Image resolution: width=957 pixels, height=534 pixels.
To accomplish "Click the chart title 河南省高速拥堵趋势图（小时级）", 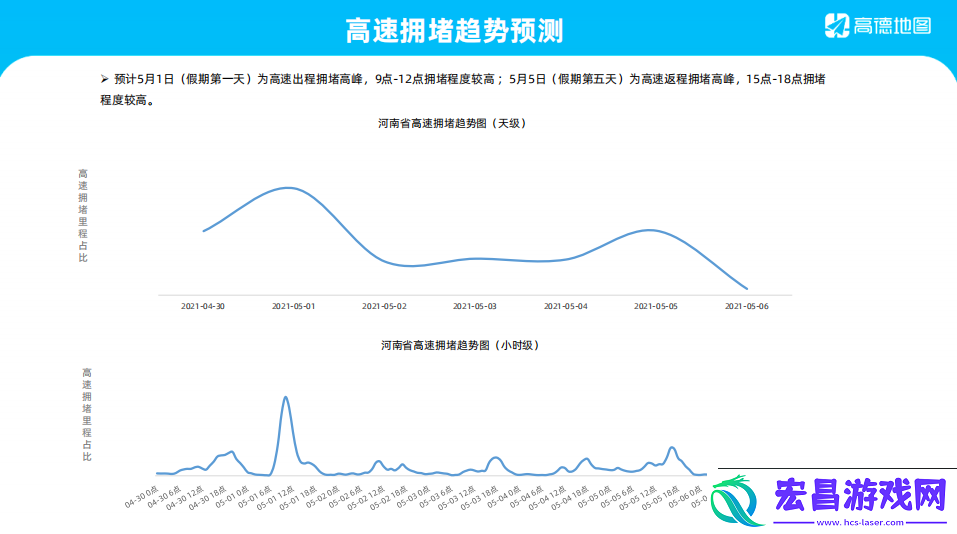I will [461, 345].
